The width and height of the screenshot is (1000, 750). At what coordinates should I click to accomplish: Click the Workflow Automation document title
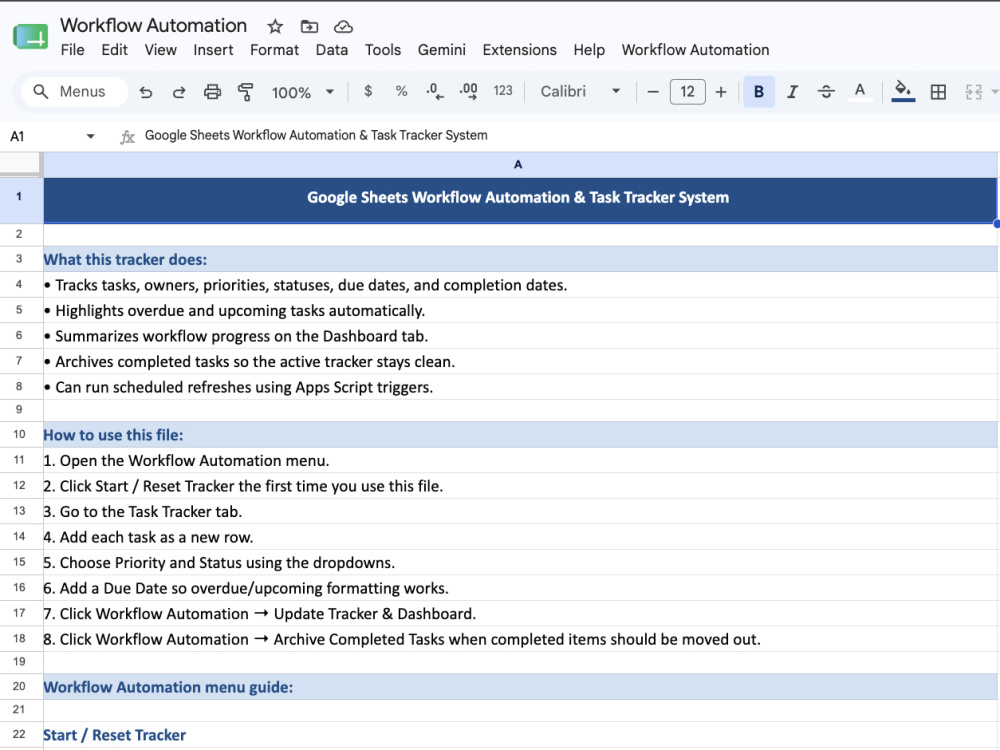point(153,26)
